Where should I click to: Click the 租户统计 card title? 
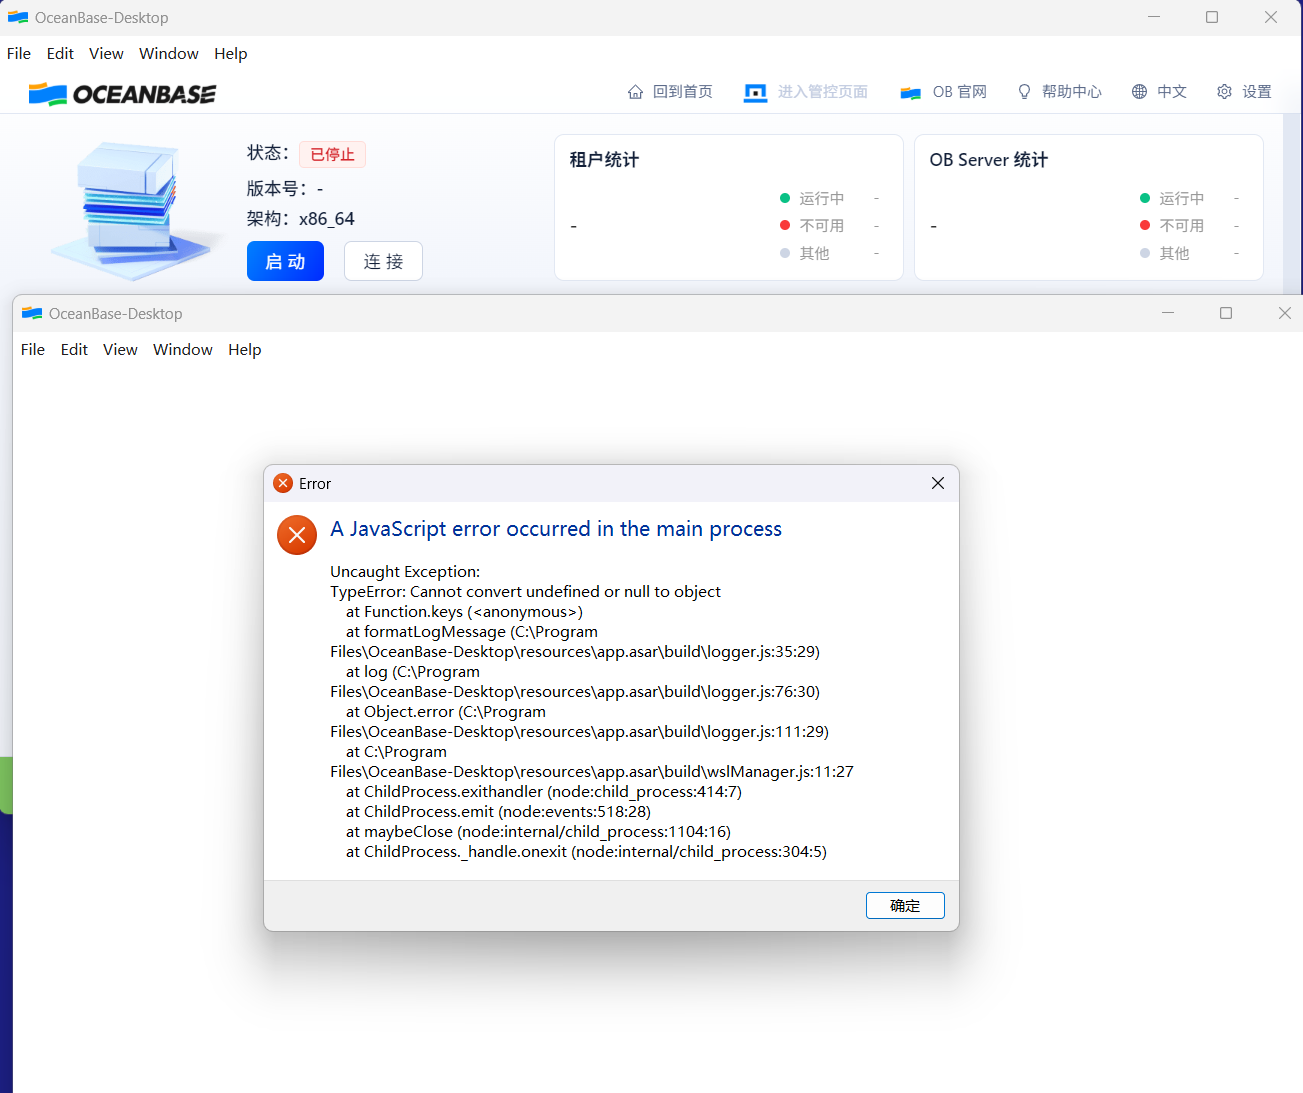[x=604, y=160]
